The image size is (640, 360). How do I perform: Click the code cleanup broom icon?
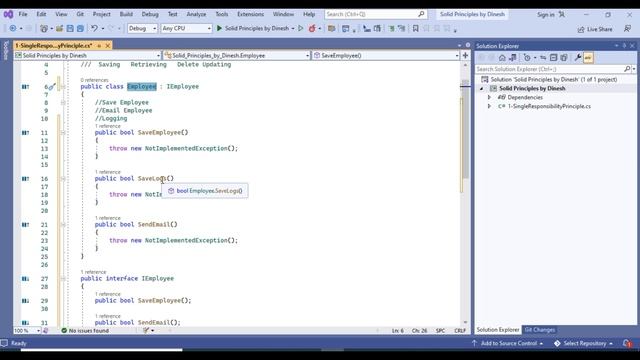(x=146, y=330)
